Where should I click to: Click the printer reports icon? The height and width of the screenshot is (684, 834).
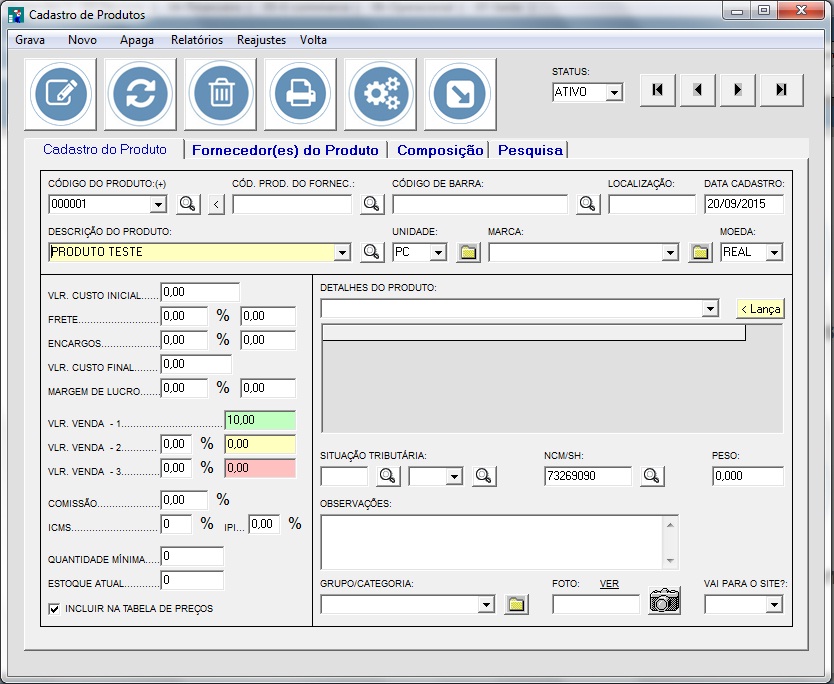(x=300, y=94)
